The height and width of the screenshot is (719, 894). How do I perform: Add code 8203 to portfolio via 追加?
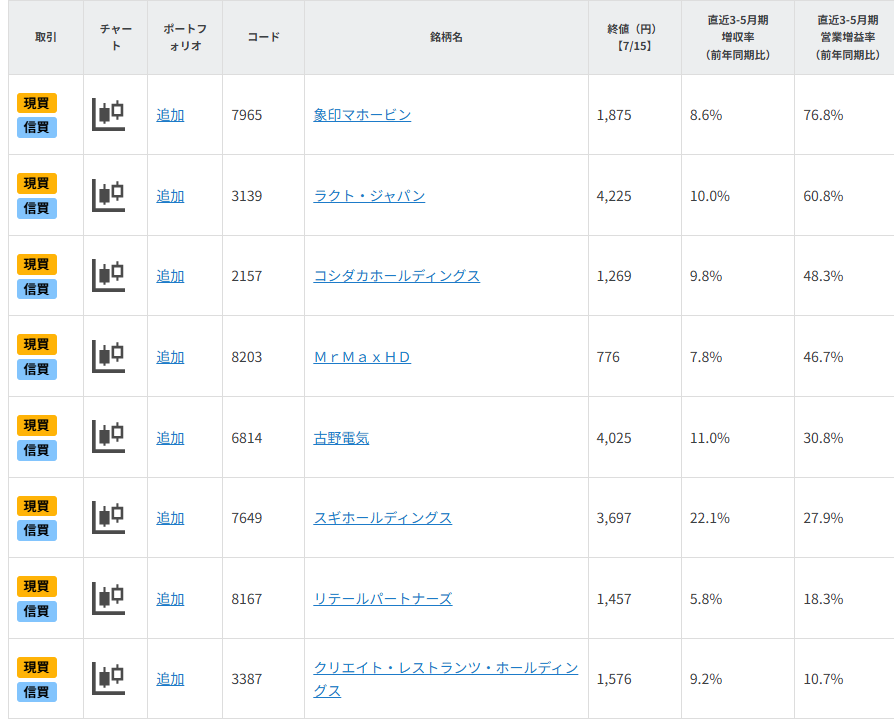[x=170, y=357]
